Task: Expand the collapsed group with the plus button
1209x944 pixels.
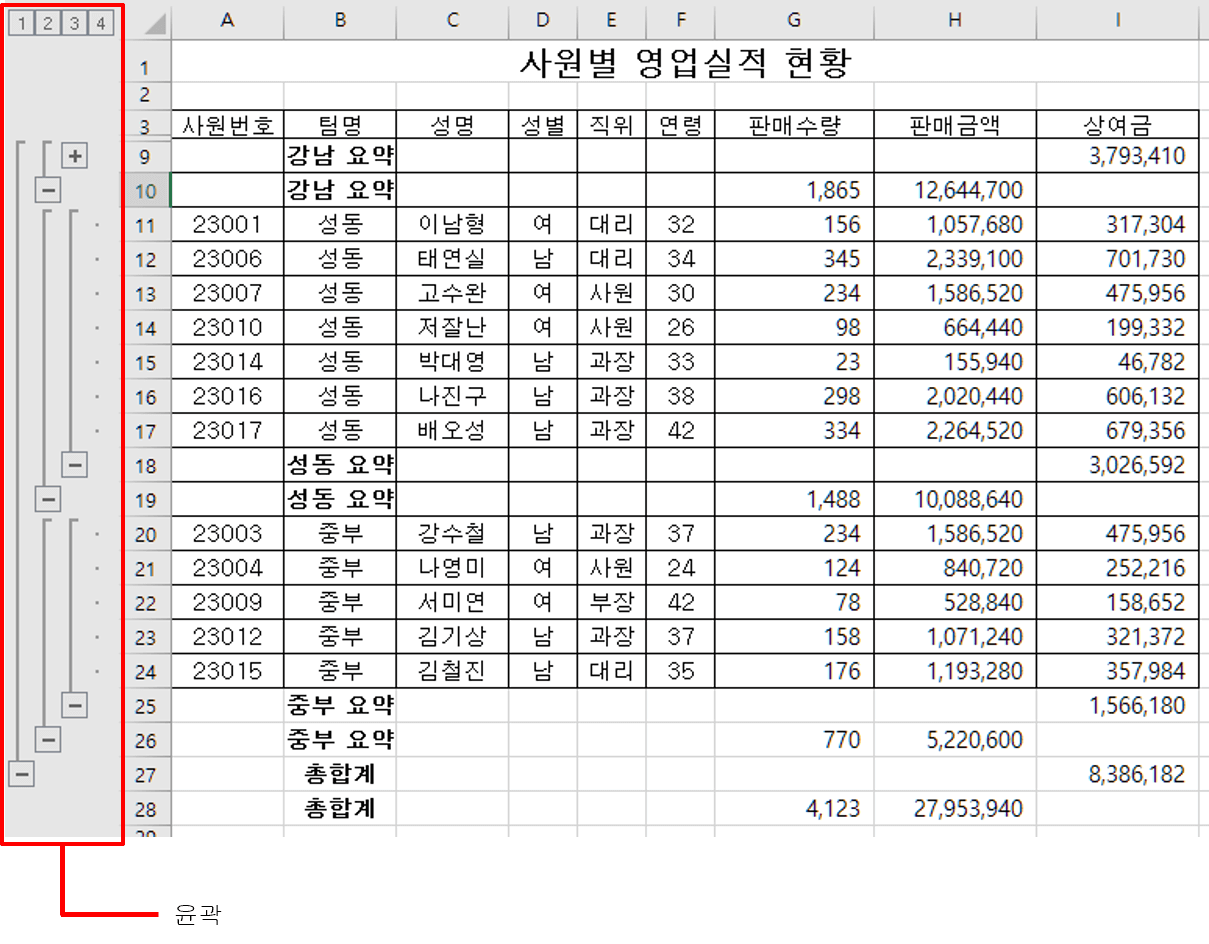Action: (76, 155)
